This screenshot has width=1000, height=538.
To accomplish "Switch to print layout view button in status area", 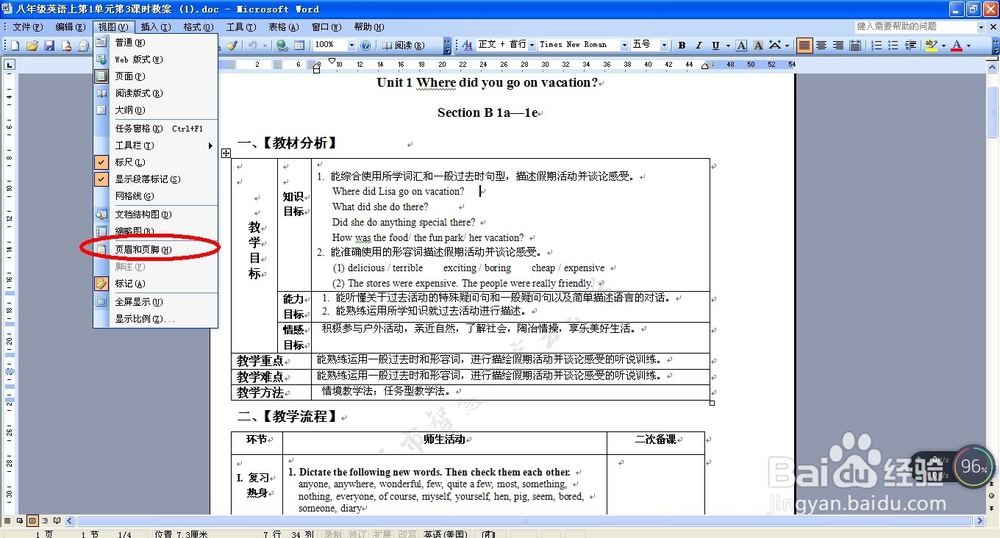I will (32, 521).
